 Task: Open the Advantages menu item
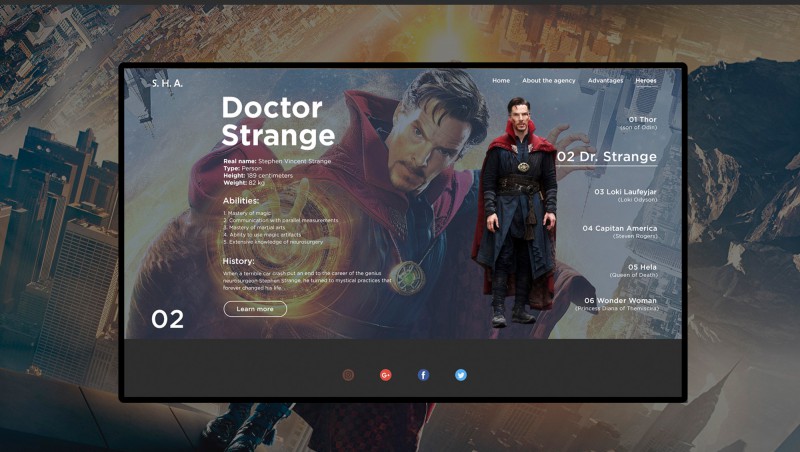605,81
